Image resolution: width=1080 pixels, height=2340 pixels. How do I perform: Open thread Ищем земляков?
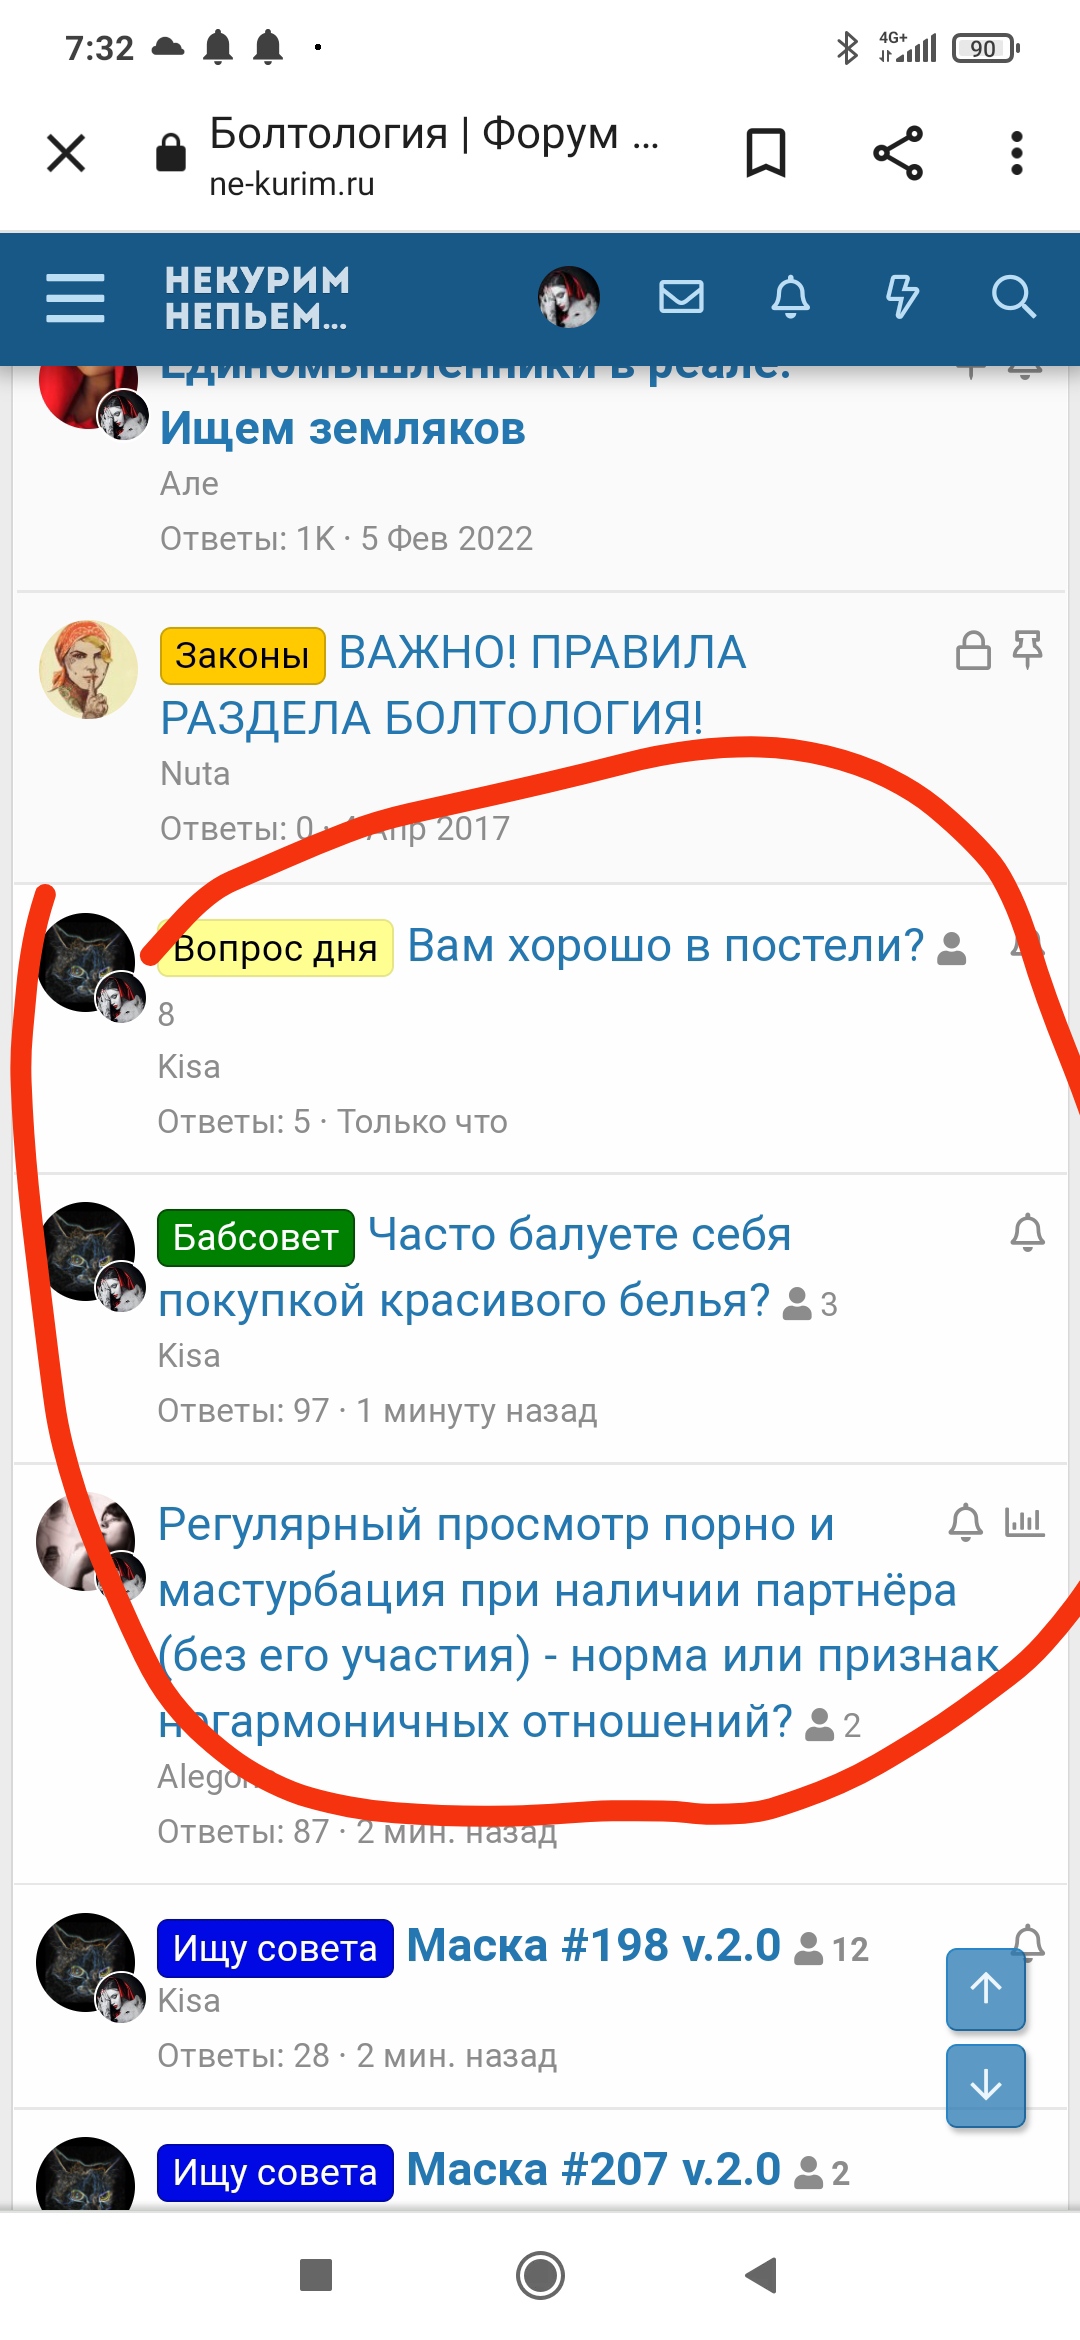click(x=343, y=429)
